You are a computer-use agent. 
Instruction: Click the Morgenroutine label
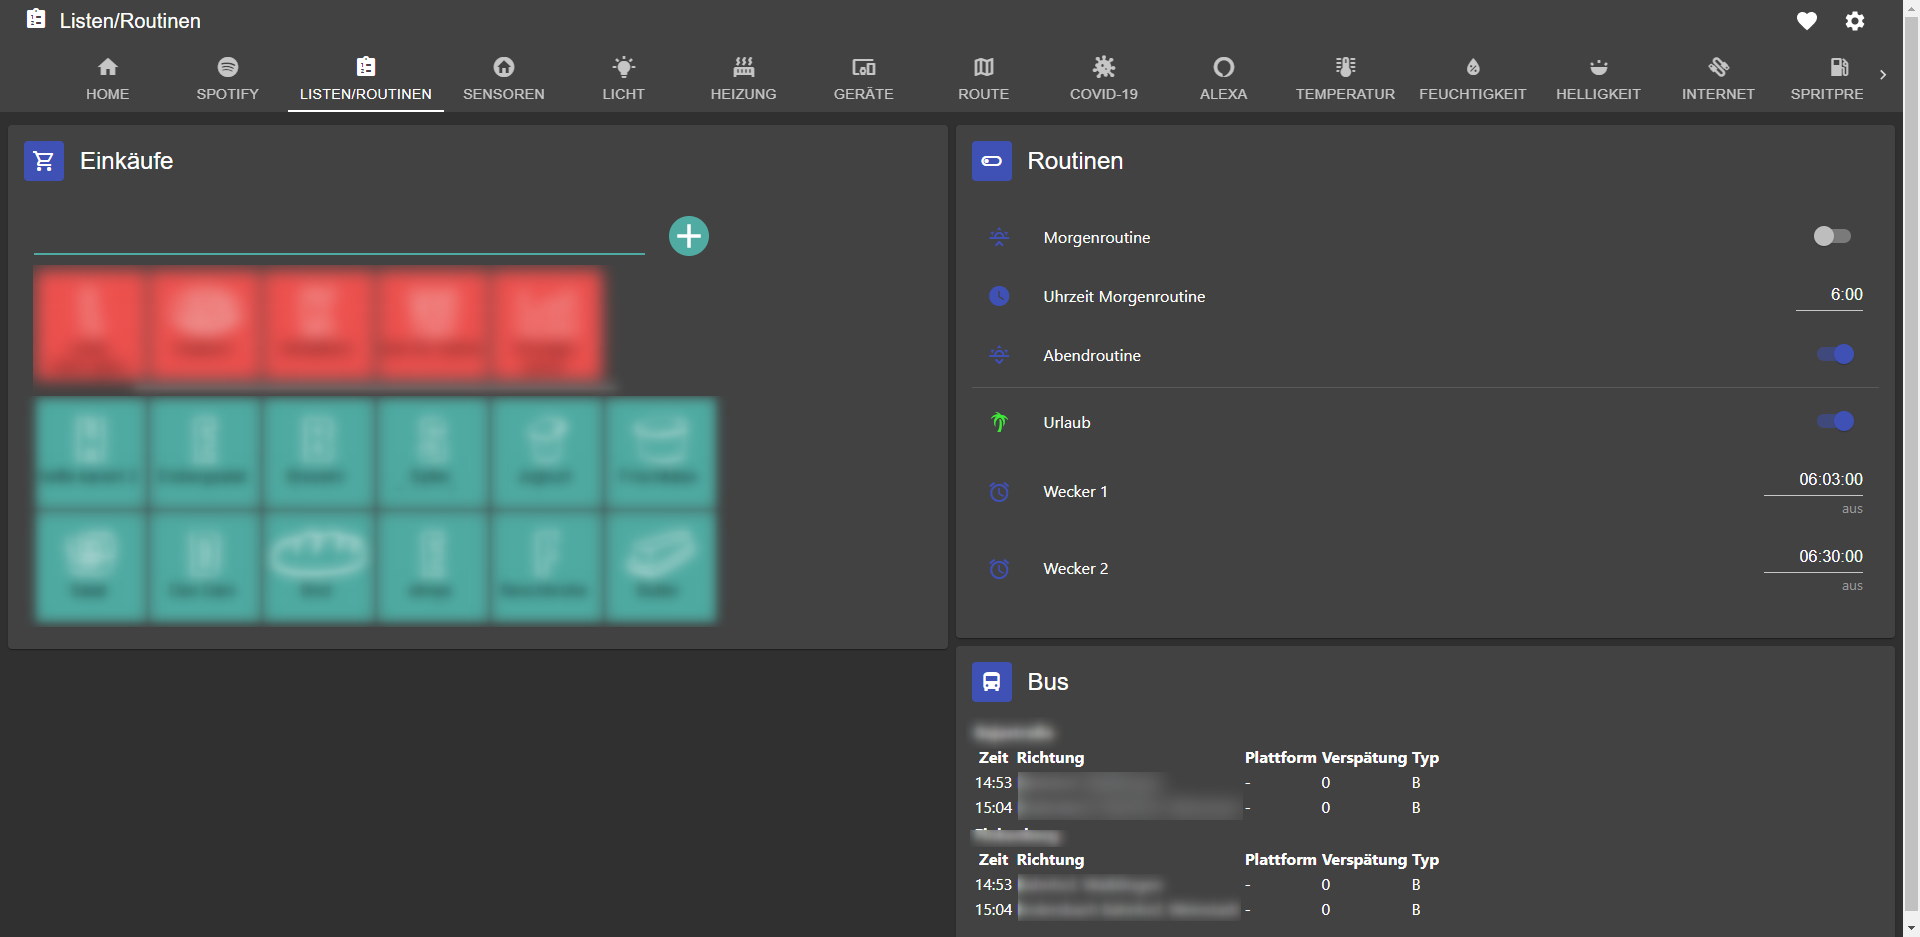1096,238
